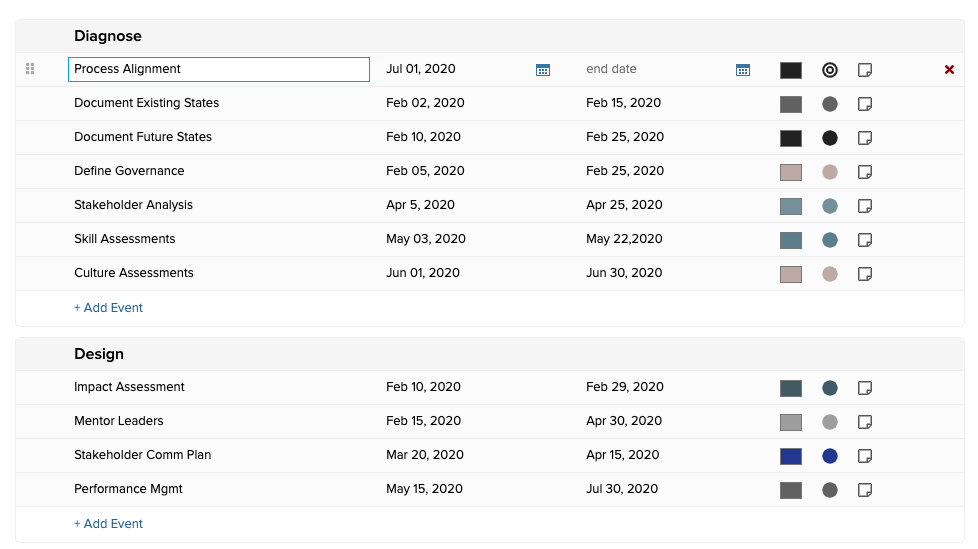The width and height of the screenshot is (978, 549).
Task: Open end date calendar for Process Alignment
Action: tap(743, 70)
